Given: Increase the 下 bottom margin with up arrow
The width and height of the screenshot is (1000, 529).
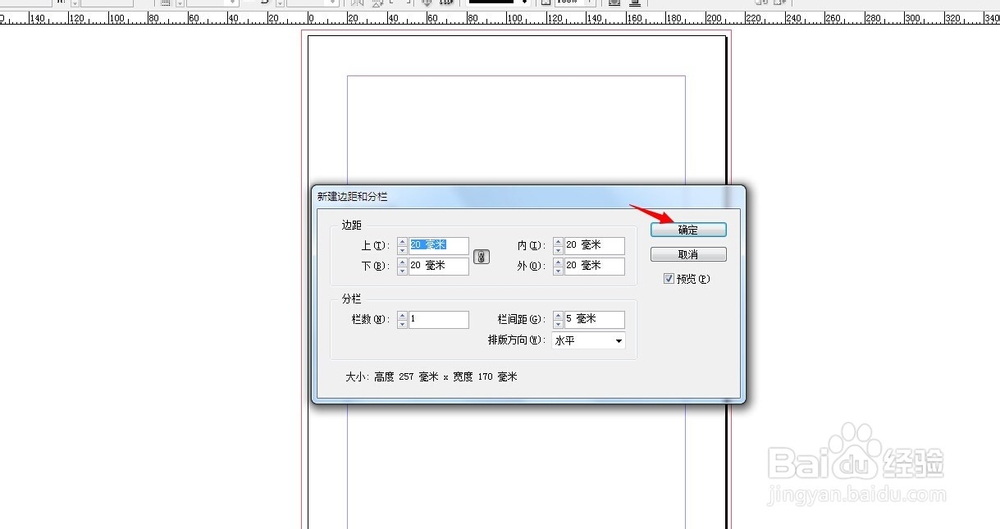Looking at the screenshot, I should (x=402, y=262).
